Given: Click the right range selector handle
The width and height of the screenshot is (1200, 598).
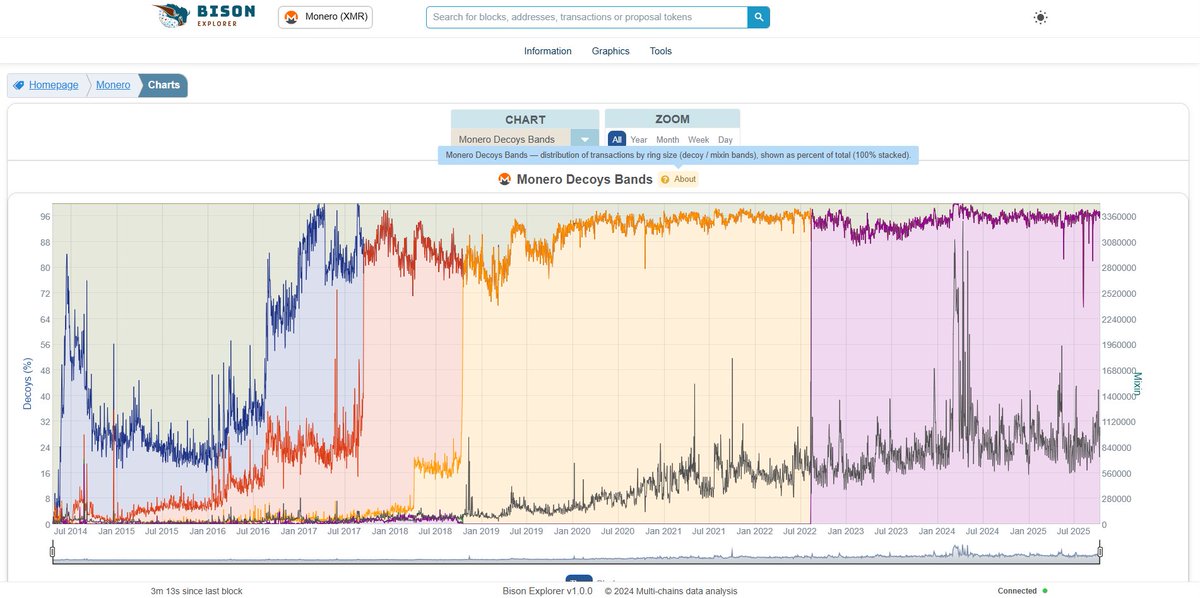Looking at the screenshot, I should point(1100,551).
